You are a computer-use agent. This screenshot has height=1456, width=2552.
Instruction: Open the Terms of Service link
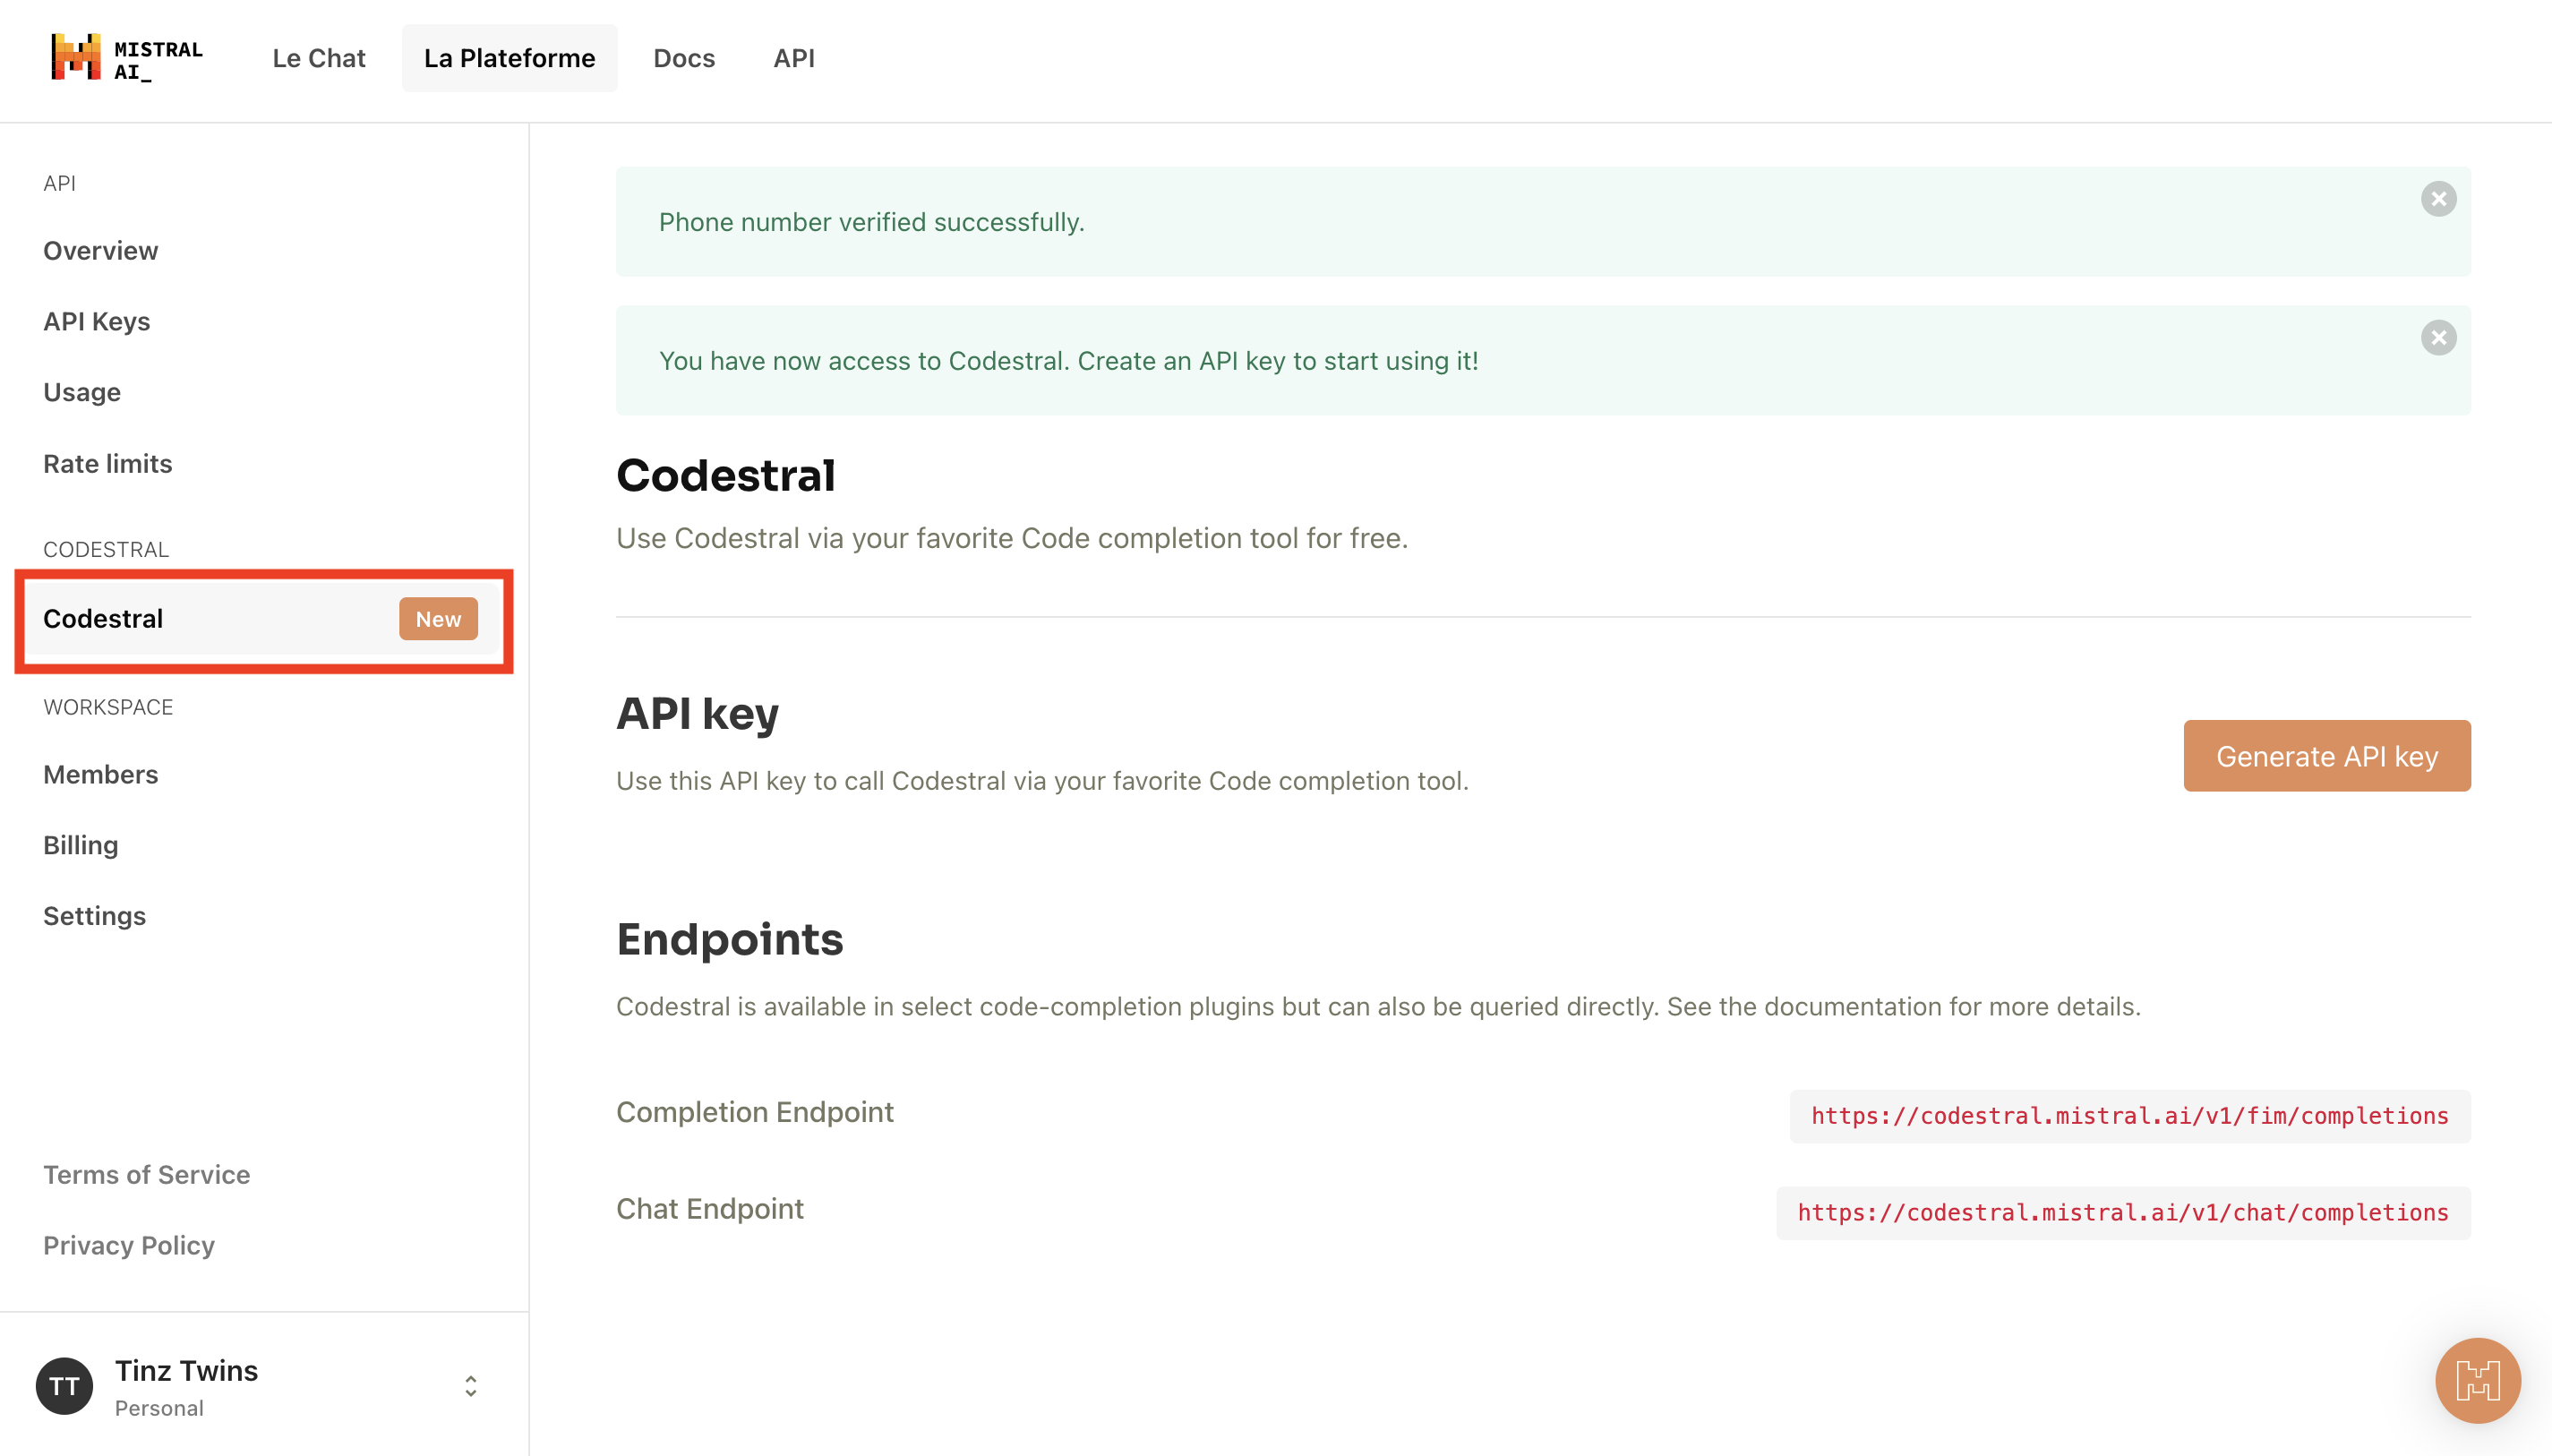click(x=146, y=1174)
